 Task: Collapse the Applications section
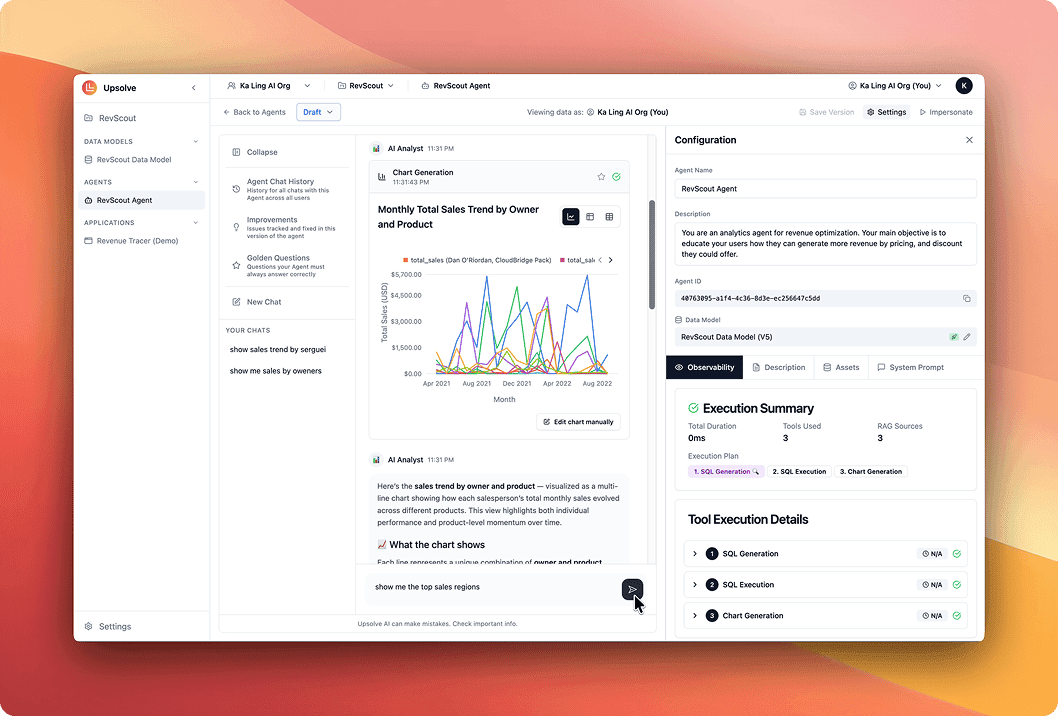point(196,223)
